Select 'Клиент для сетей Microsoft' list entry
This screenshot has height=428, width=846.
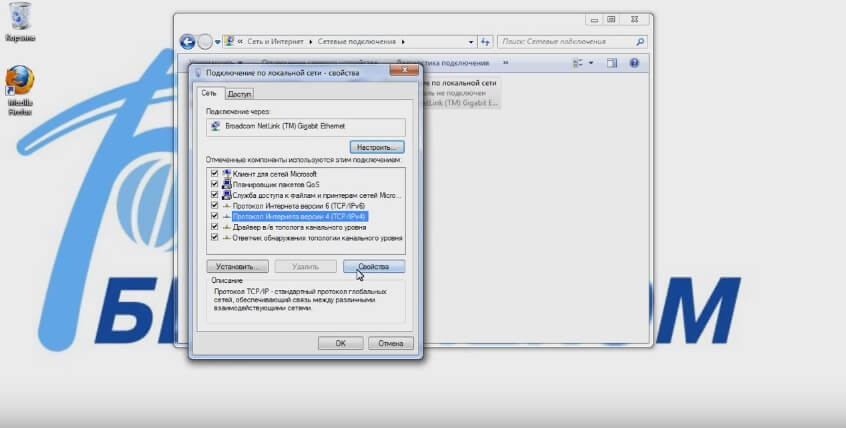pyautogui.click(x=275, y=174)
